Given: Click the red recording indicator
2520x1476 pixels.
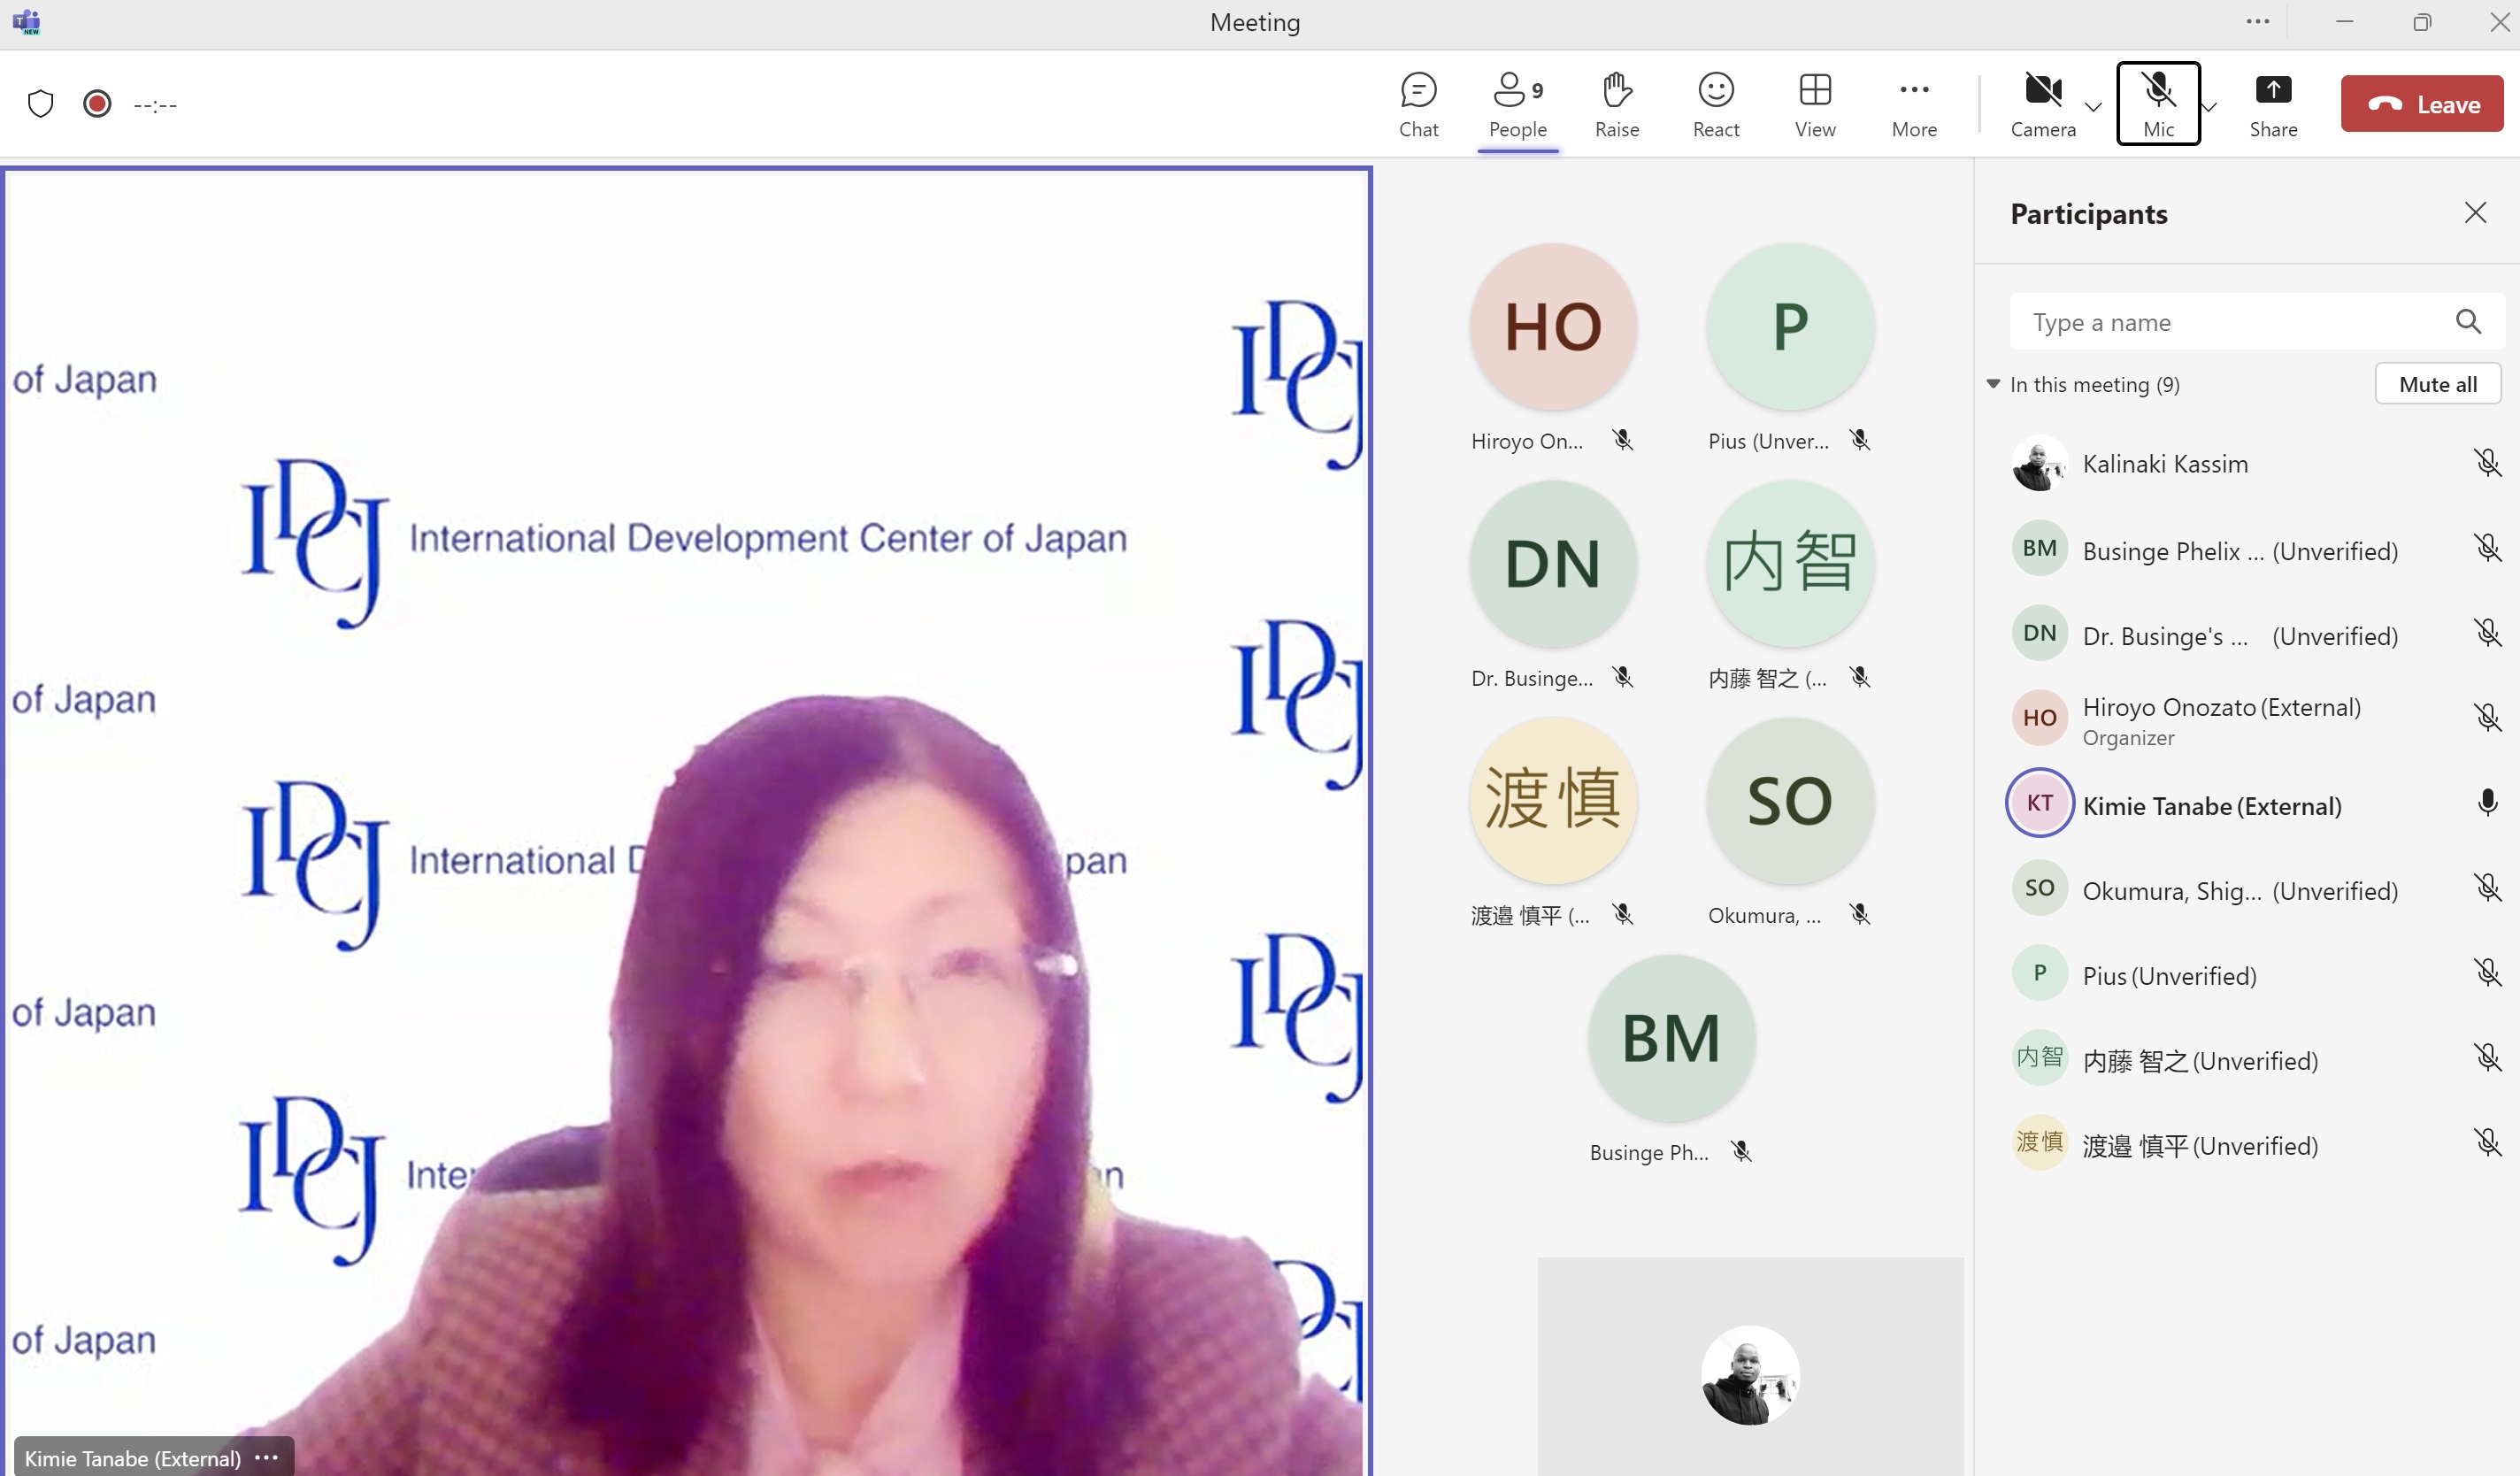Looking at the screenshot, I should click(x=97, y=104).
